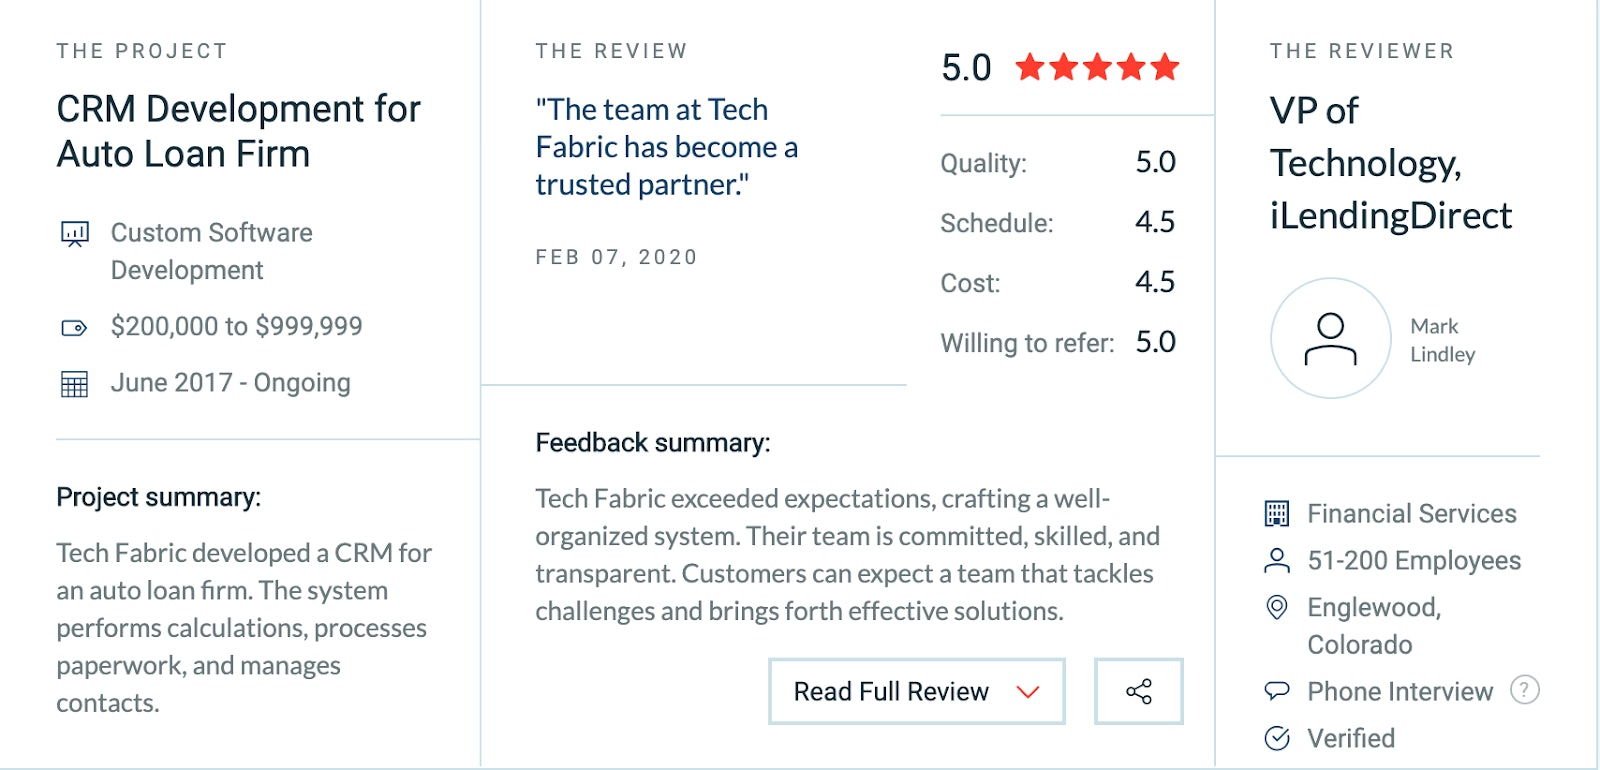Image resolution: width=1600 pixels, height=770 pixels.
Task: Click the employees person icon
Action: tap(1277, 561)
